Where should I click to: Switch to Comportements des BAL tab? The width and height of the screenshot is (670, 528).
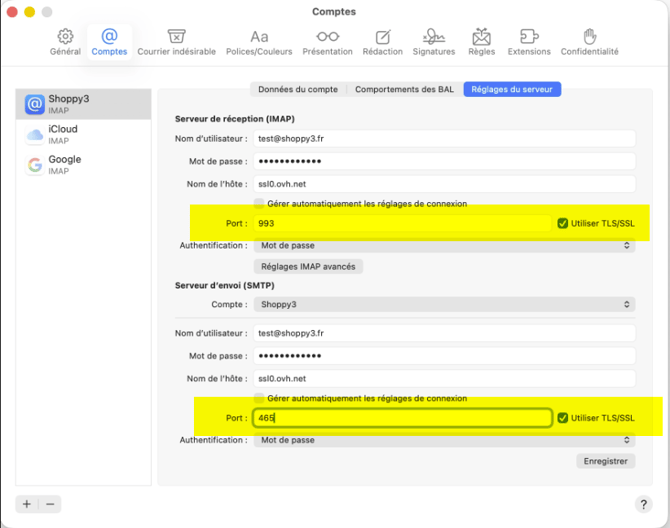[x=404, y=89]
